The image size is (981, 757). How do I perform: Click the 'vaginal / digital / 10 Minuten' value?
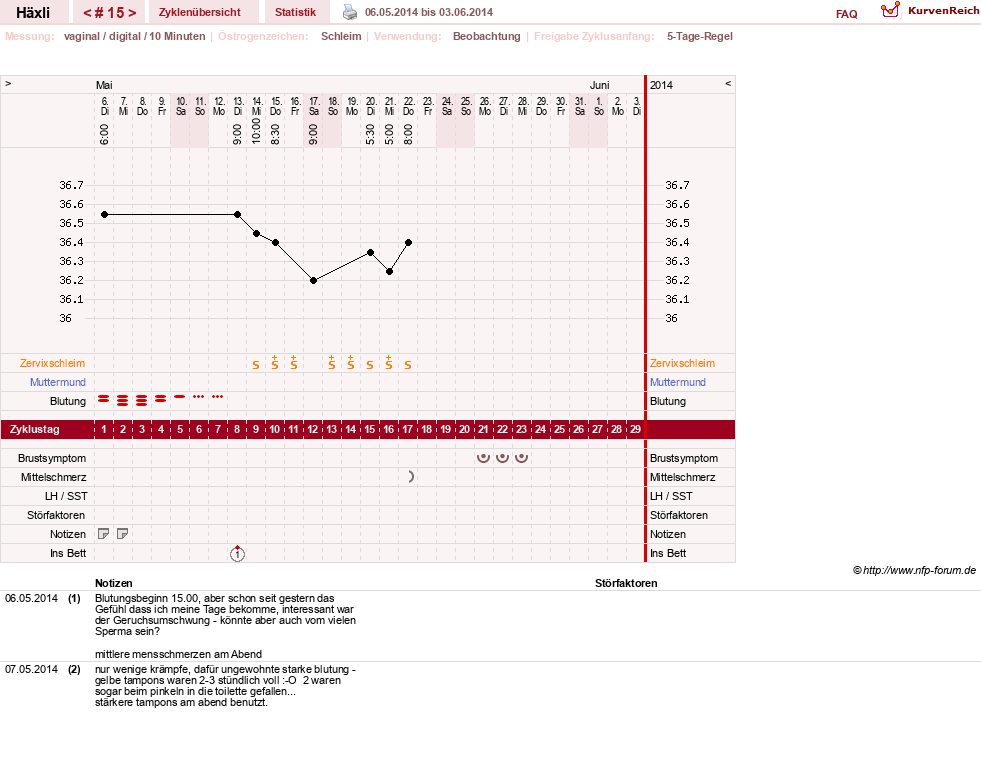click(x=135, y=36)
